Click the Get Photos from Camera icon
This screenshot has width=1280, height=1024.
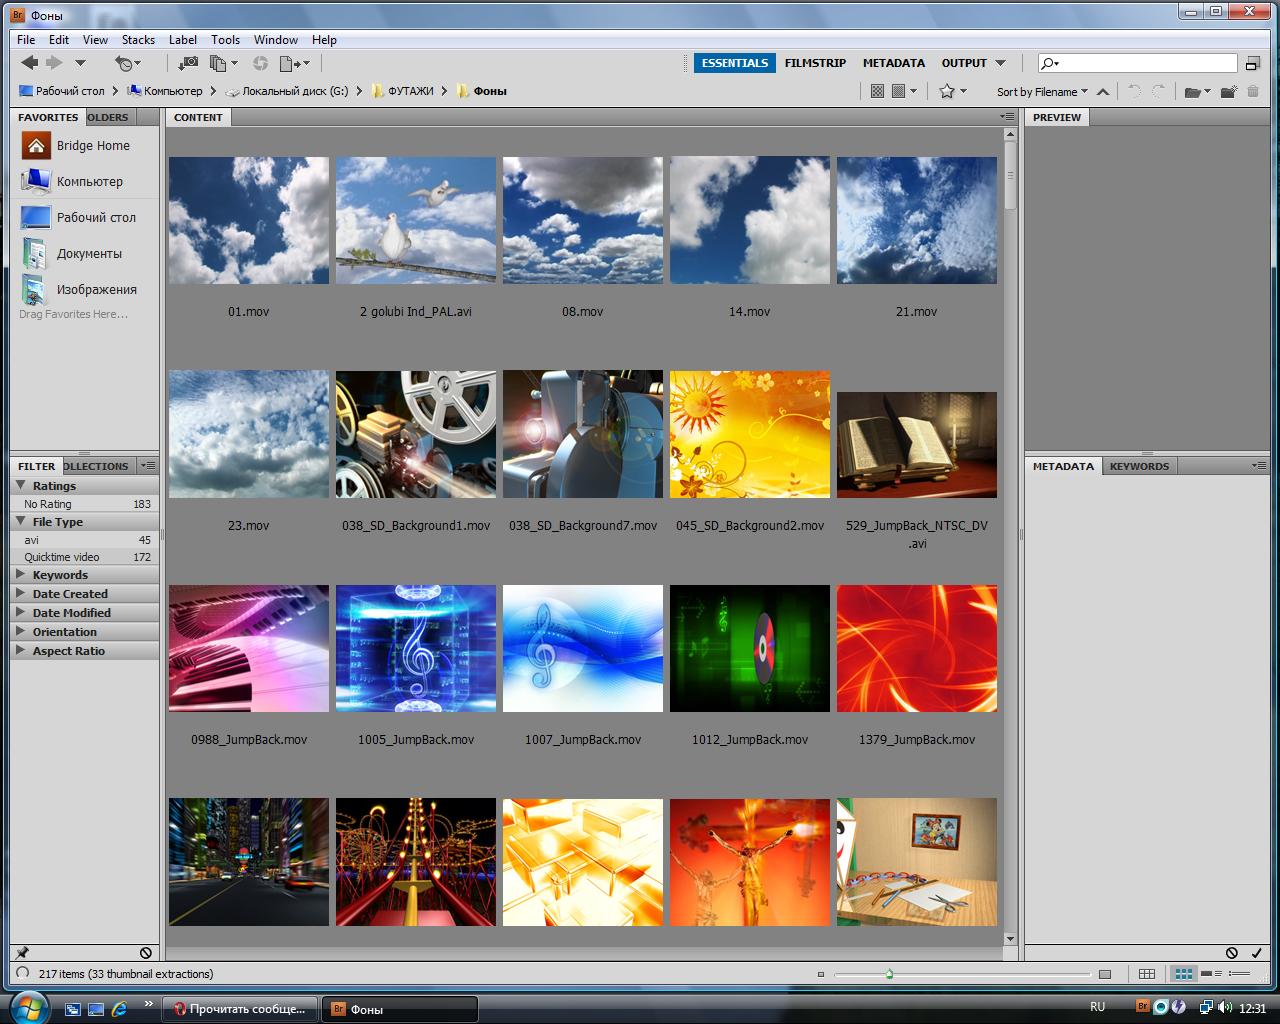pos(187,63)
